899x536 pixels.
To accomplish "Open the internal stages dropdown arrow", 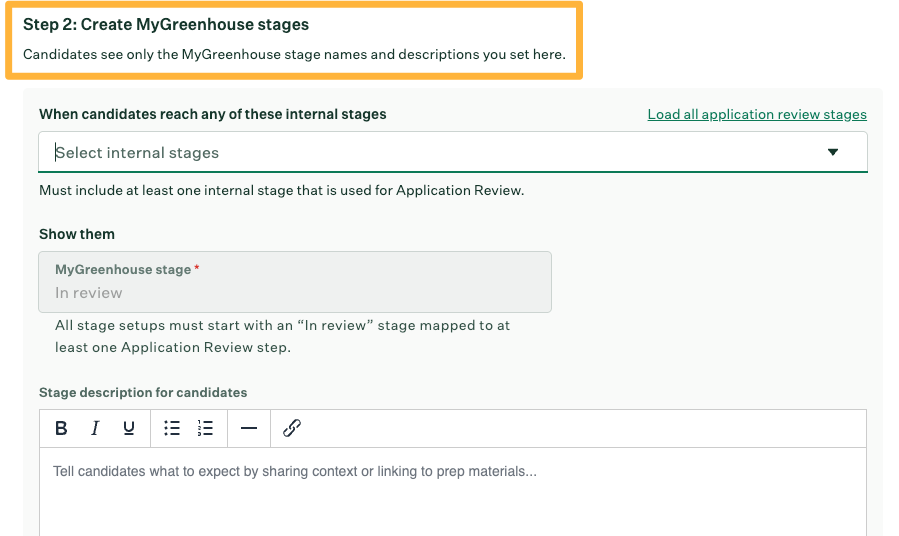I will pyautogui.click(x=832, y=152).
